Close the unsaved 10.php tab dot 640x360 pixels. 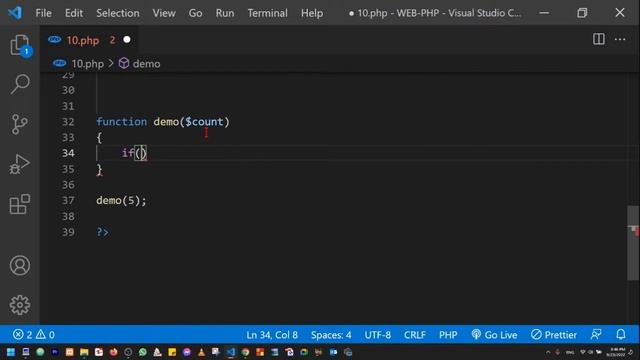(x=127, y=40)
